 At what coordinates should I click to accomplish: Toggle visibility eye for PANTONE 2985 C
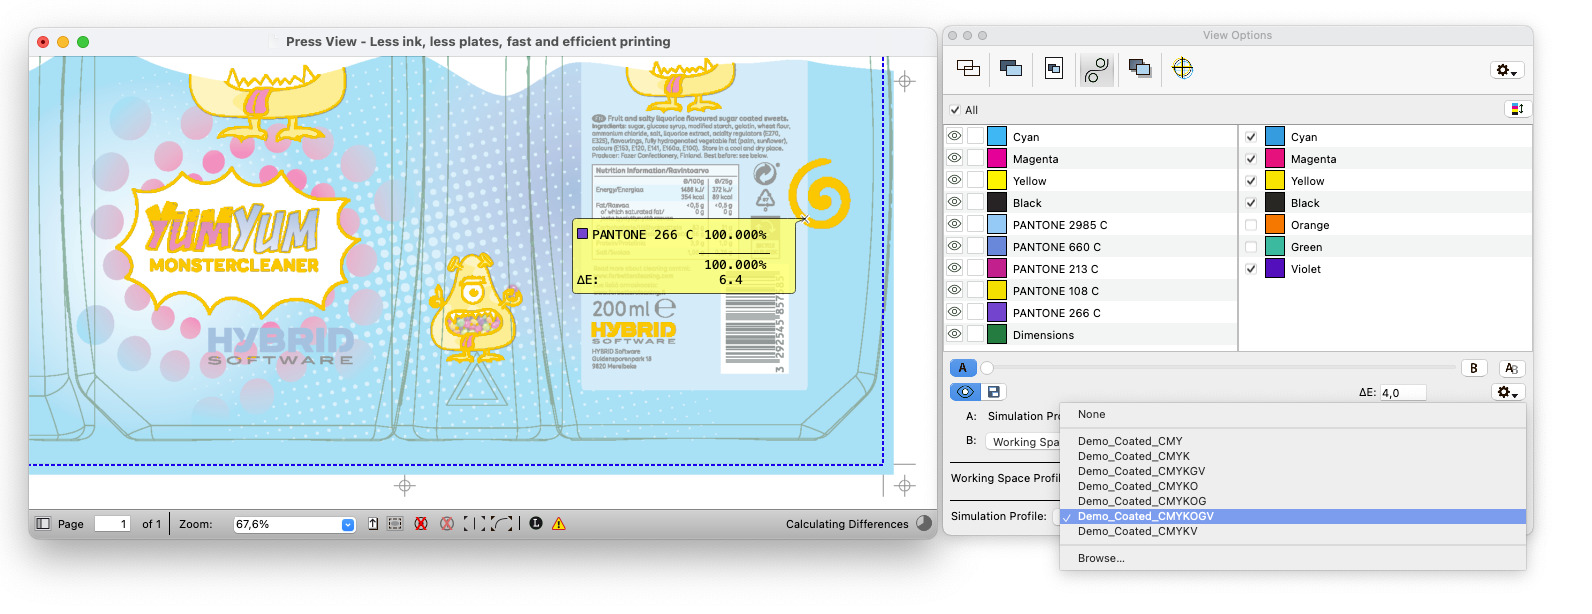tap(954, 224)
